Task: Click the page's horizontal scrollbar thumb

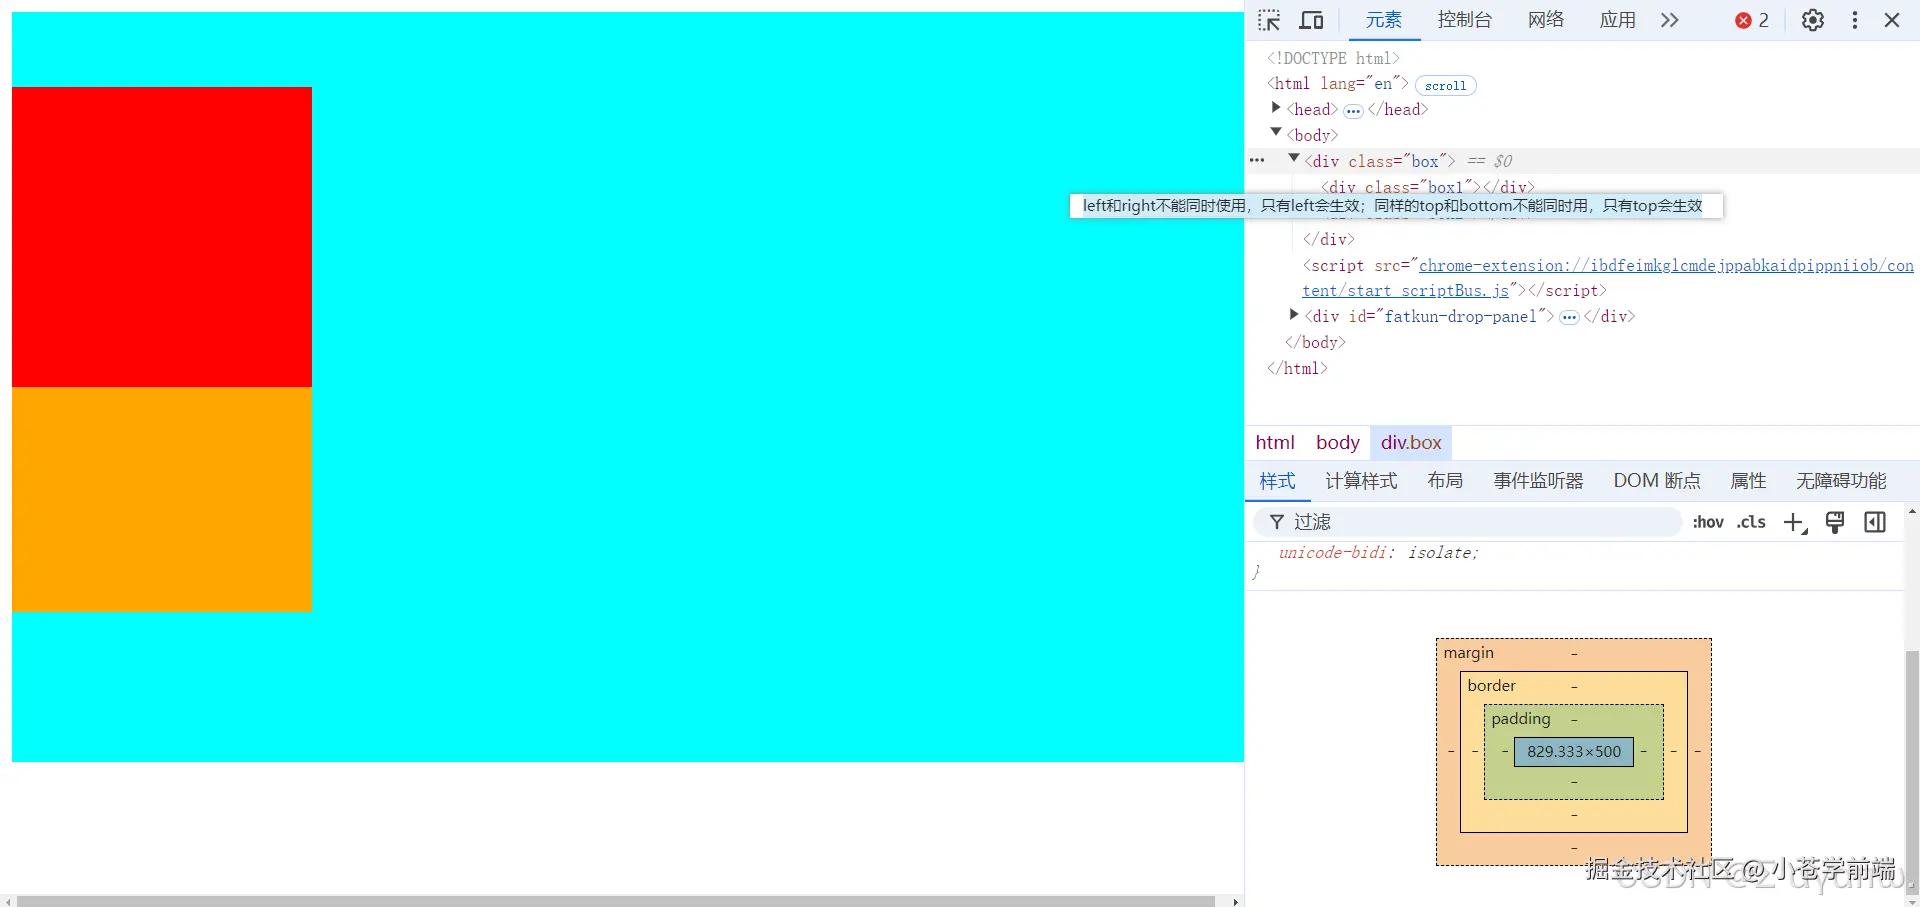Action: [616, 901]
